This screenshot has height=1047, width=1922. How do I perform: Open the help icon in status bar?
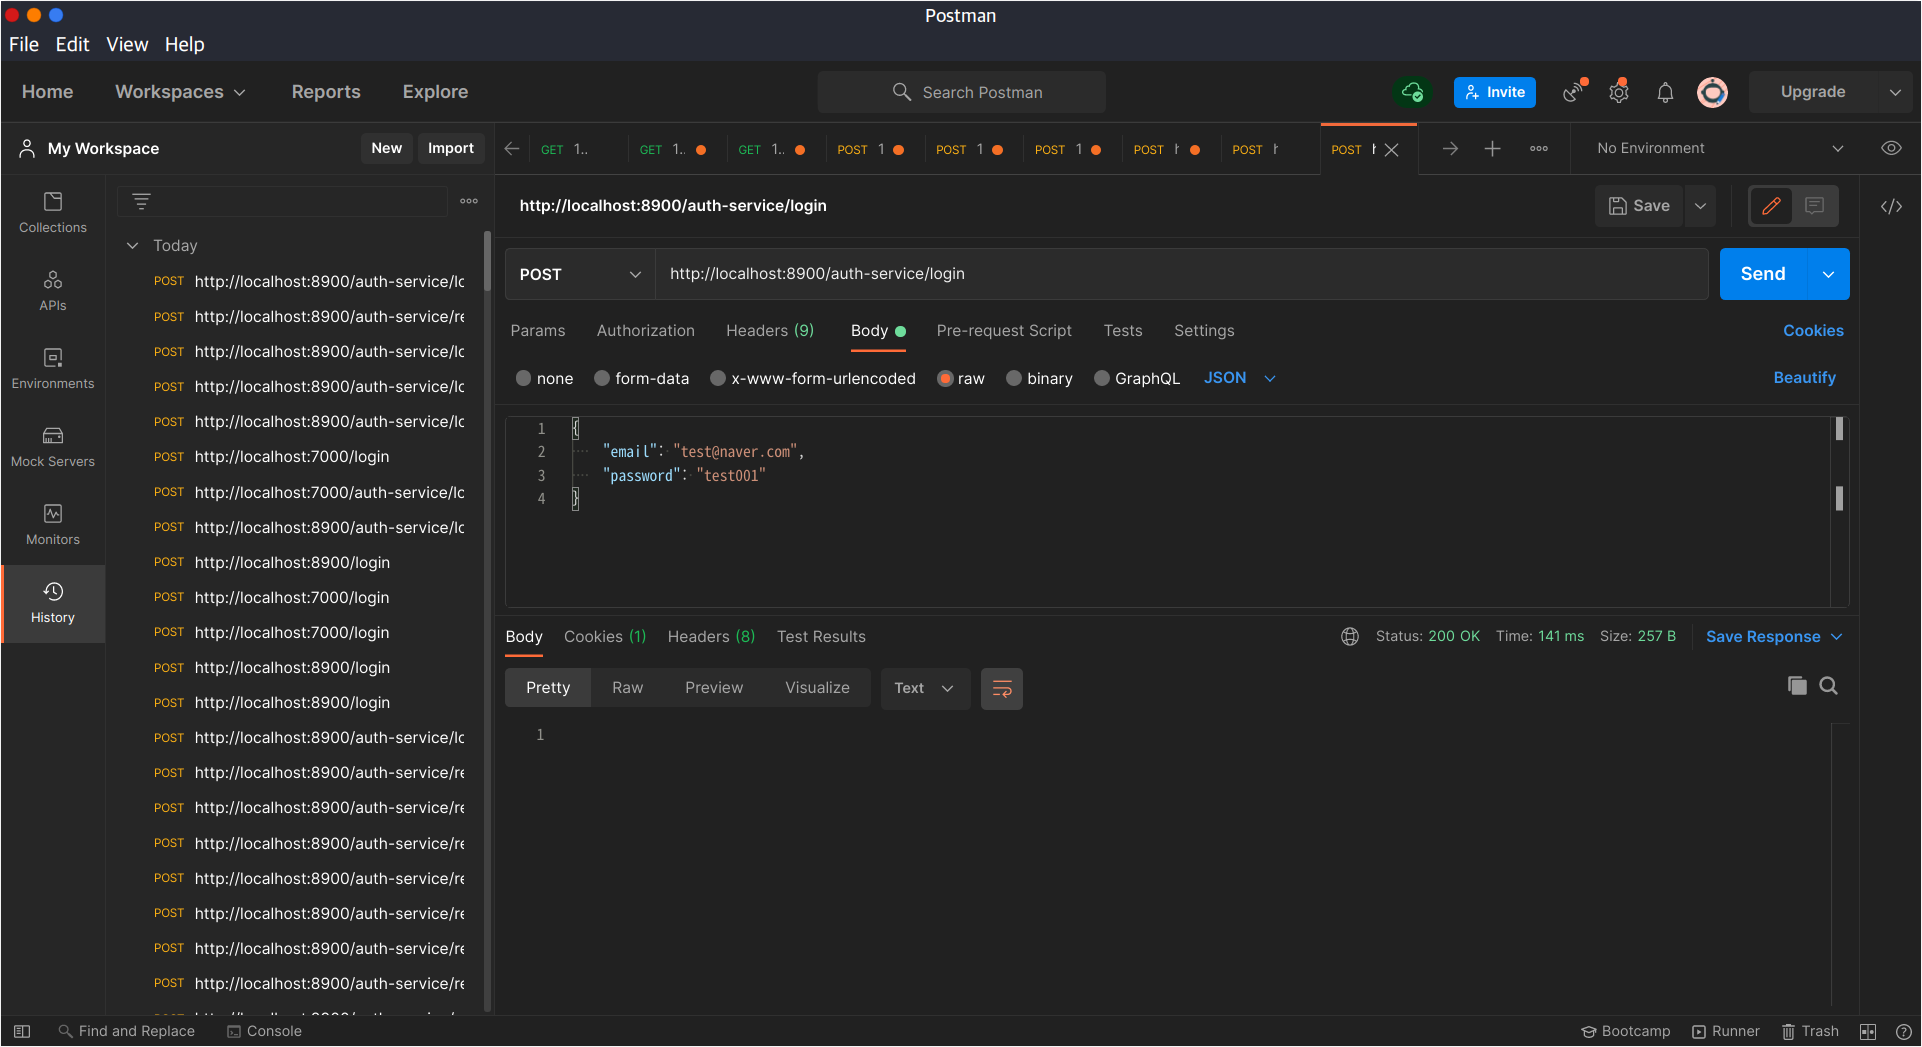coord(1904,1031)
